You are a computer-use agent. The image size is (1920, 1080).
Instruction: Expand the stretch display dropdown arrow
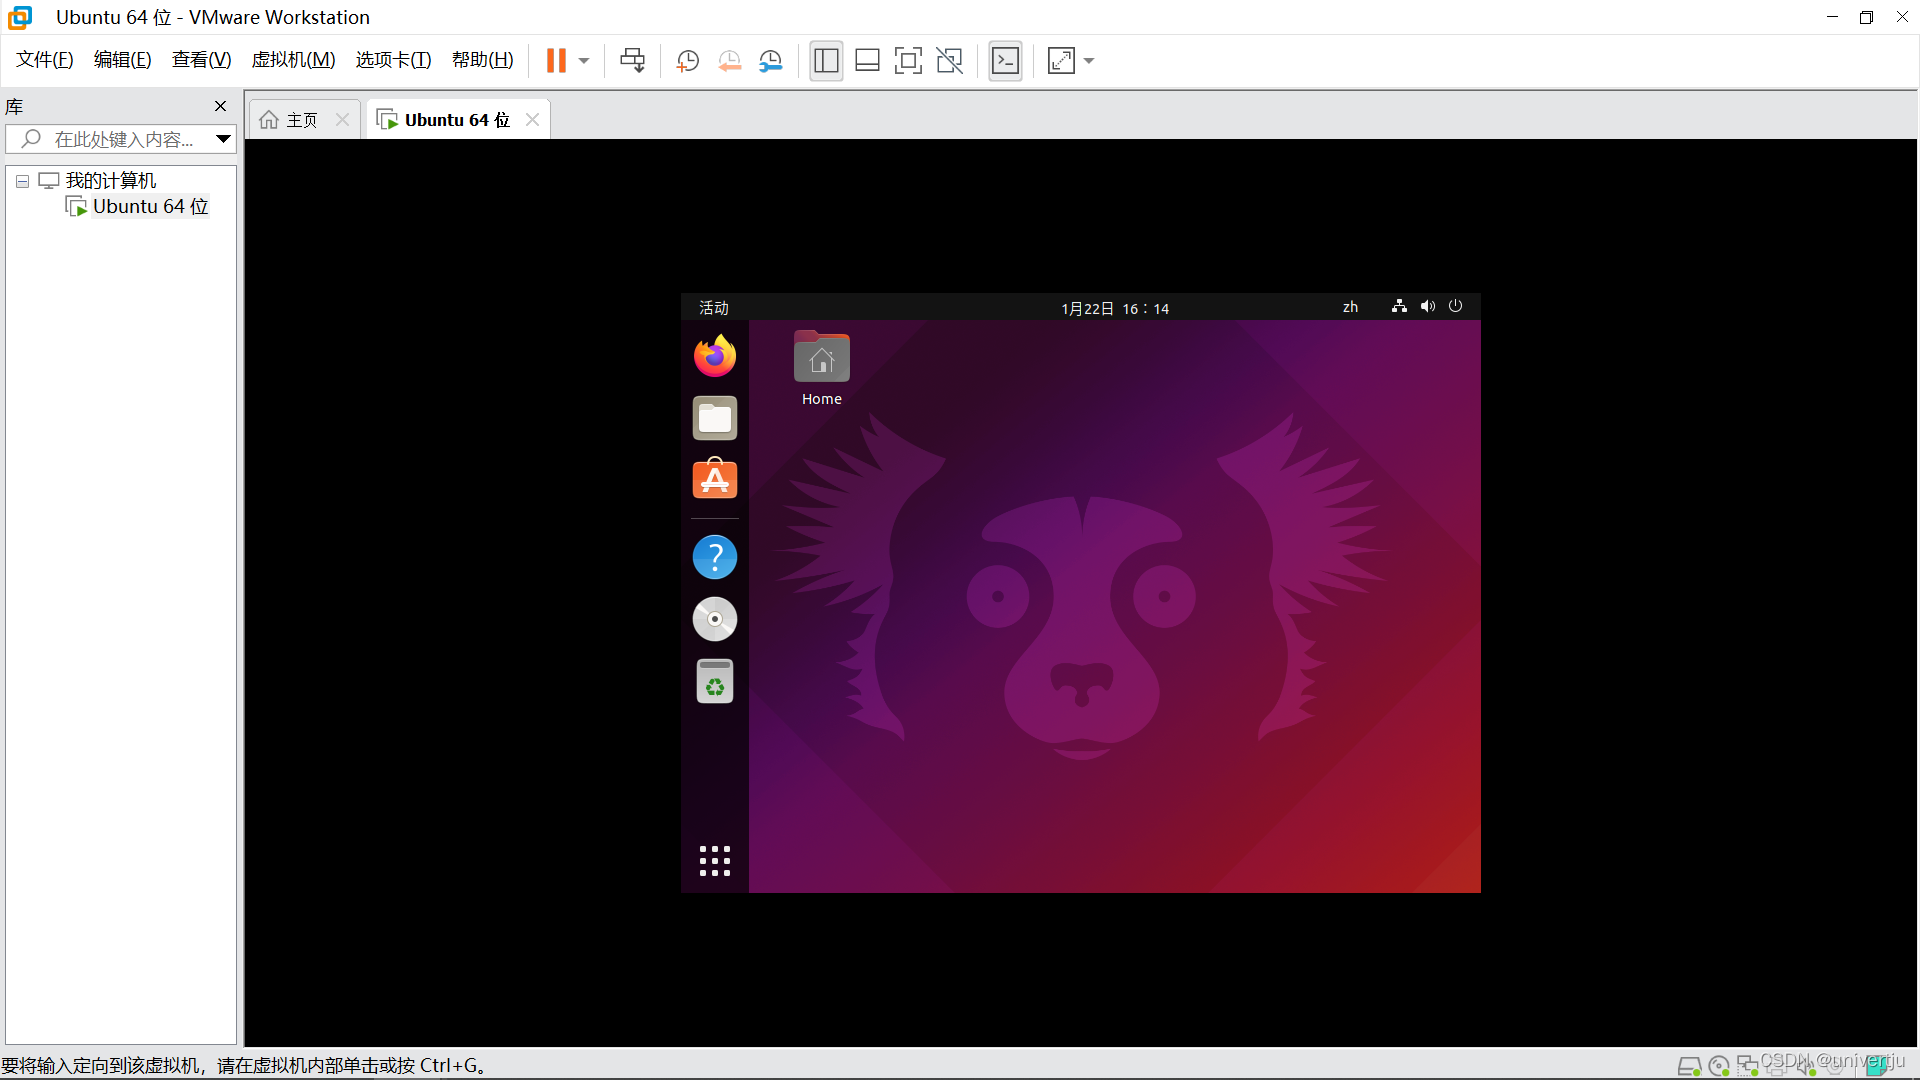(1089, 61)
